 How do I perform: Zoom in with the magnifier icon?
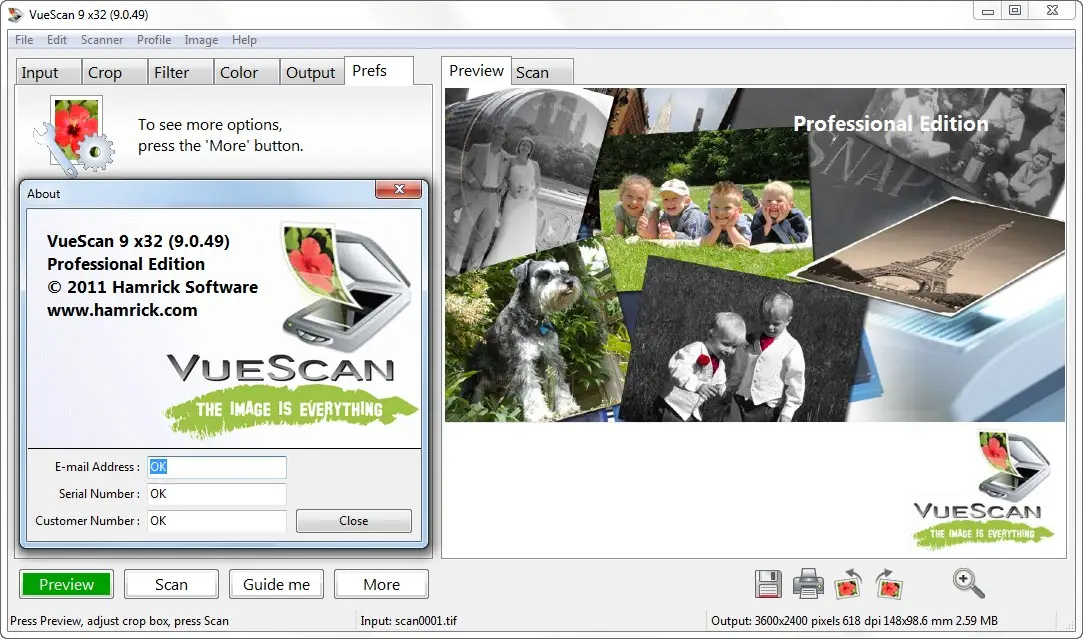click(968, 583)
